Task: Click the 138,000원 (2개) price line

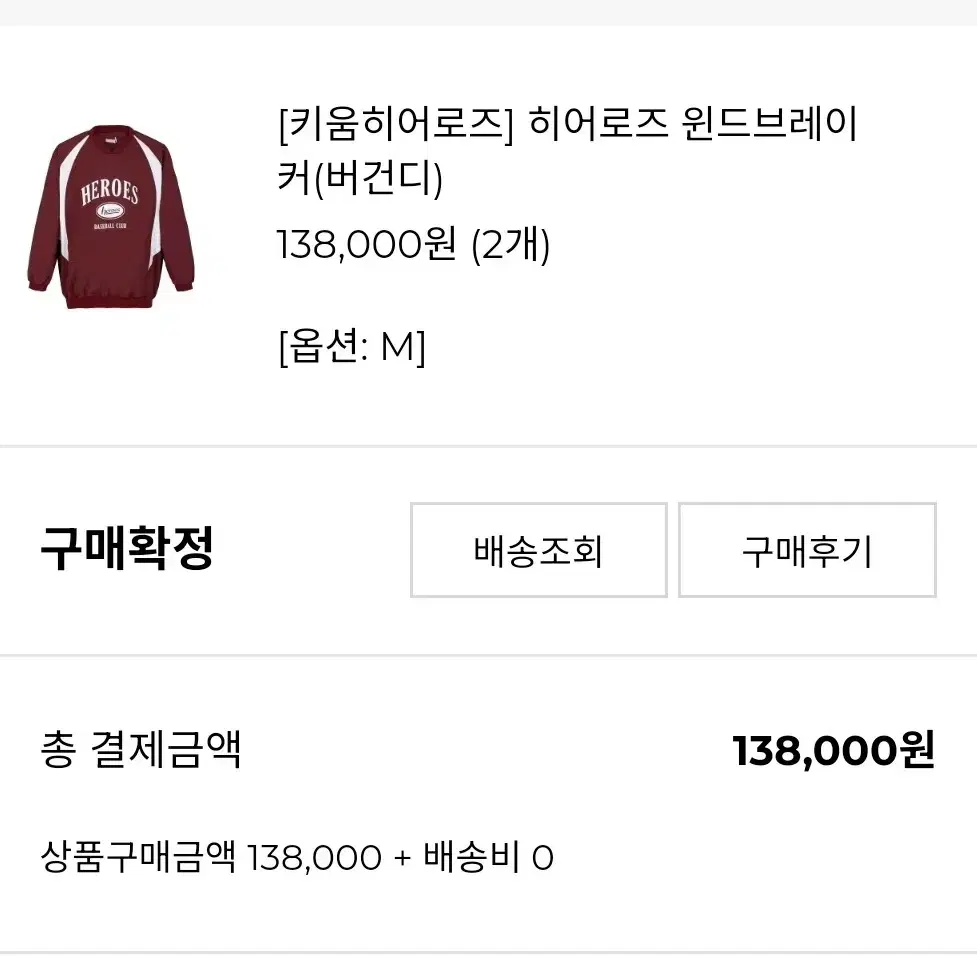Action: click(413, 244)
